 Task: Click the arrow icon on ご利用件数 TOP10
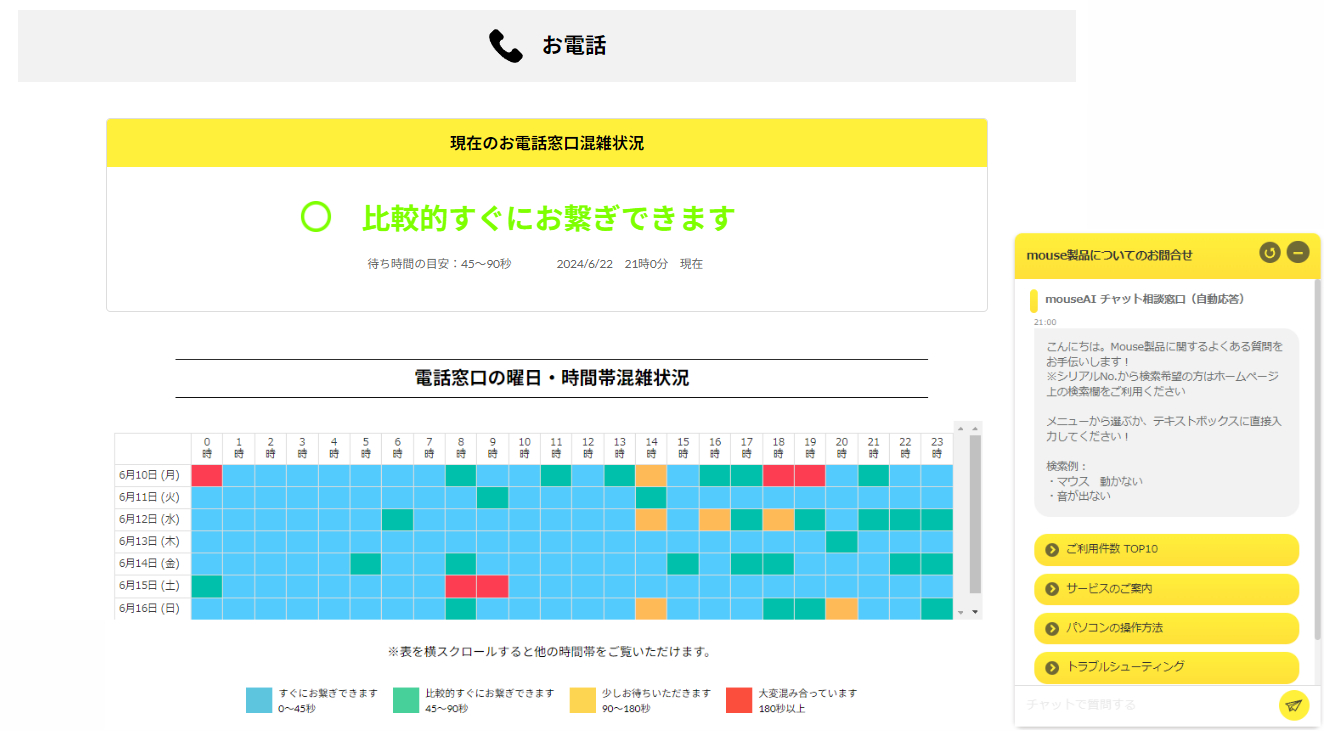1051,550
